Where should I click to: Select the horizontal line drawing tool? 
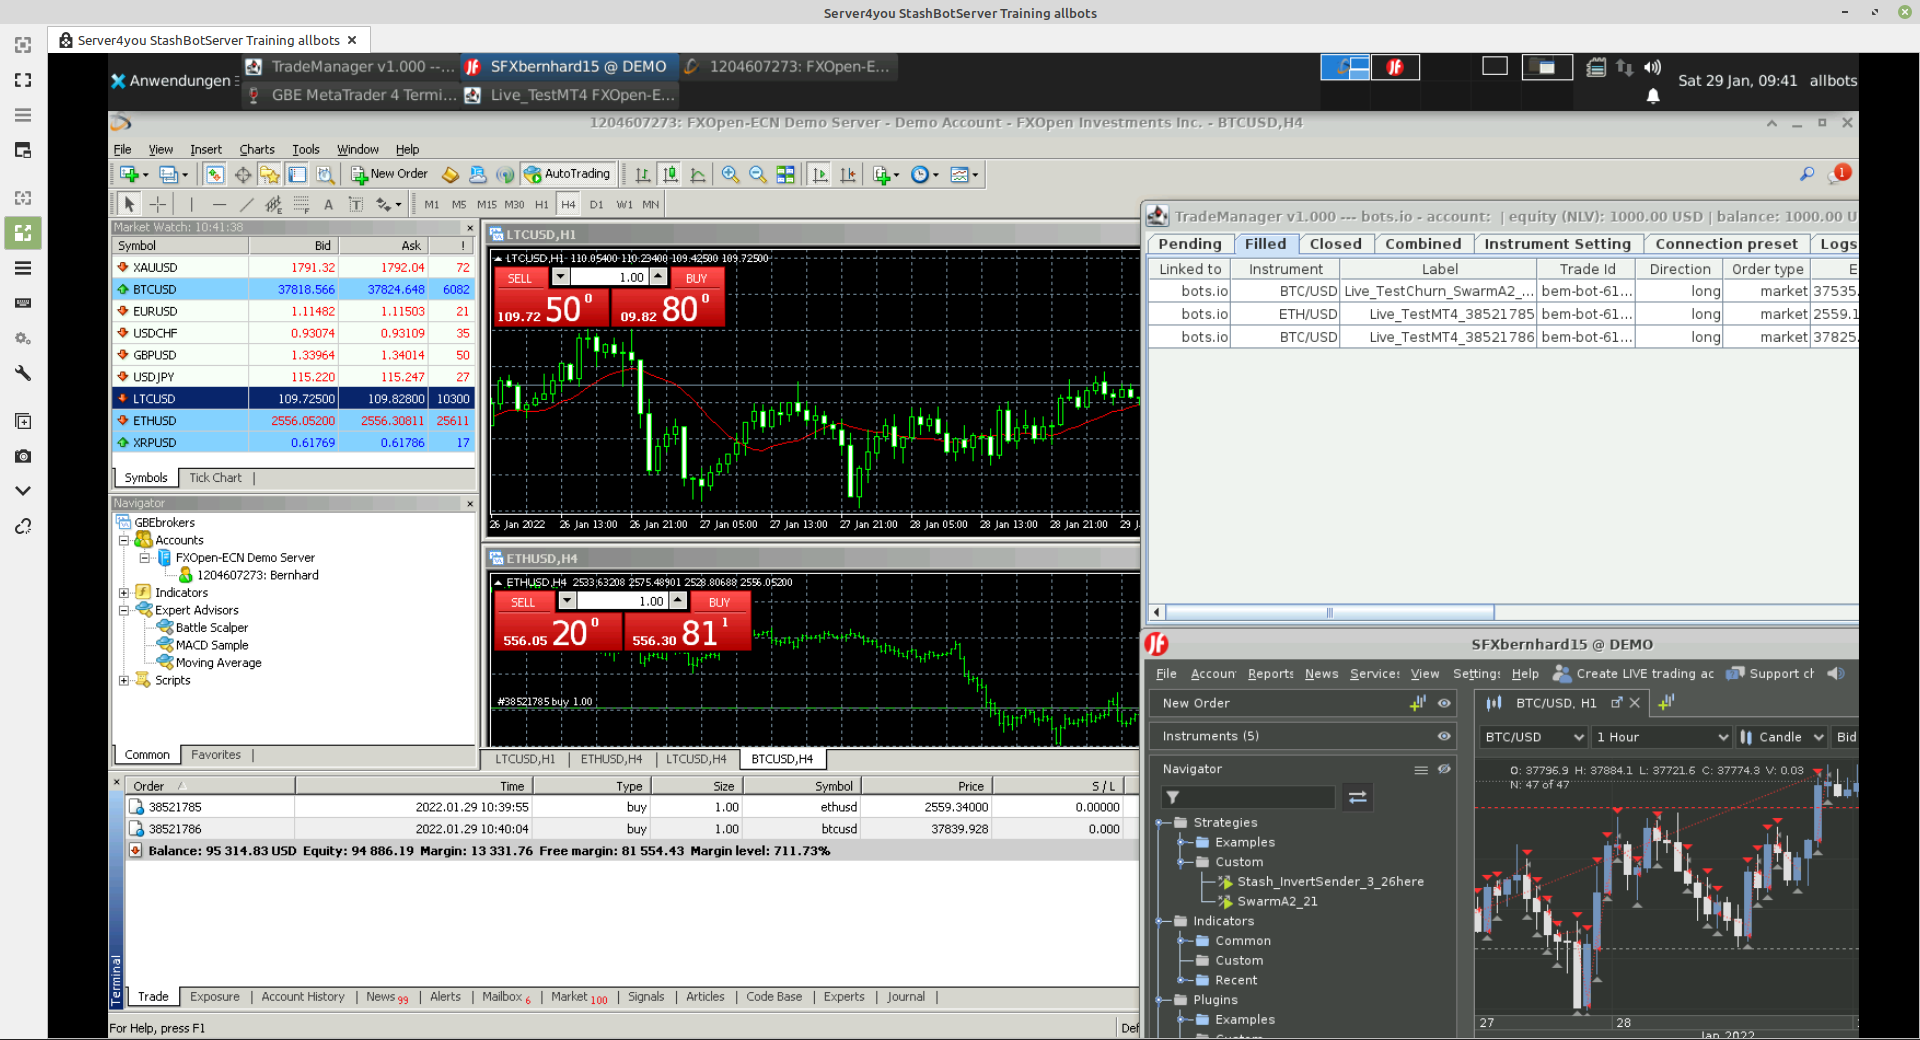(x=219, y=204)
